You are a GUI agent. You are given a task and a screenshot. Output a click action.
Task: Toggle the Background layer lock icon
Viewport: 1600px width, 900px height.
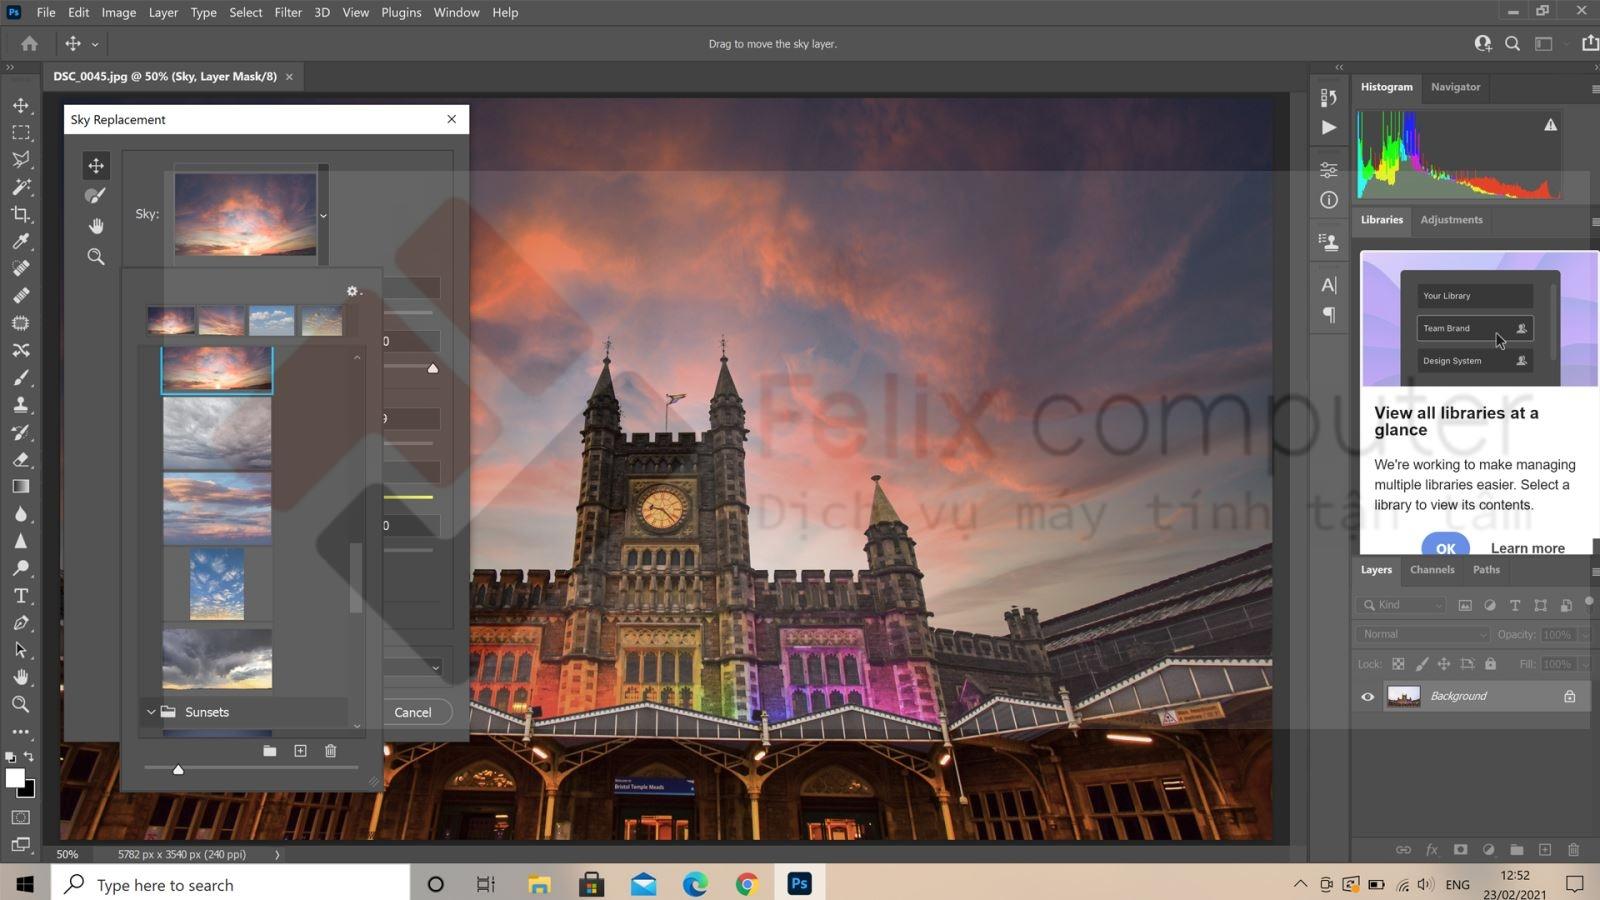tap(1569, 697)
